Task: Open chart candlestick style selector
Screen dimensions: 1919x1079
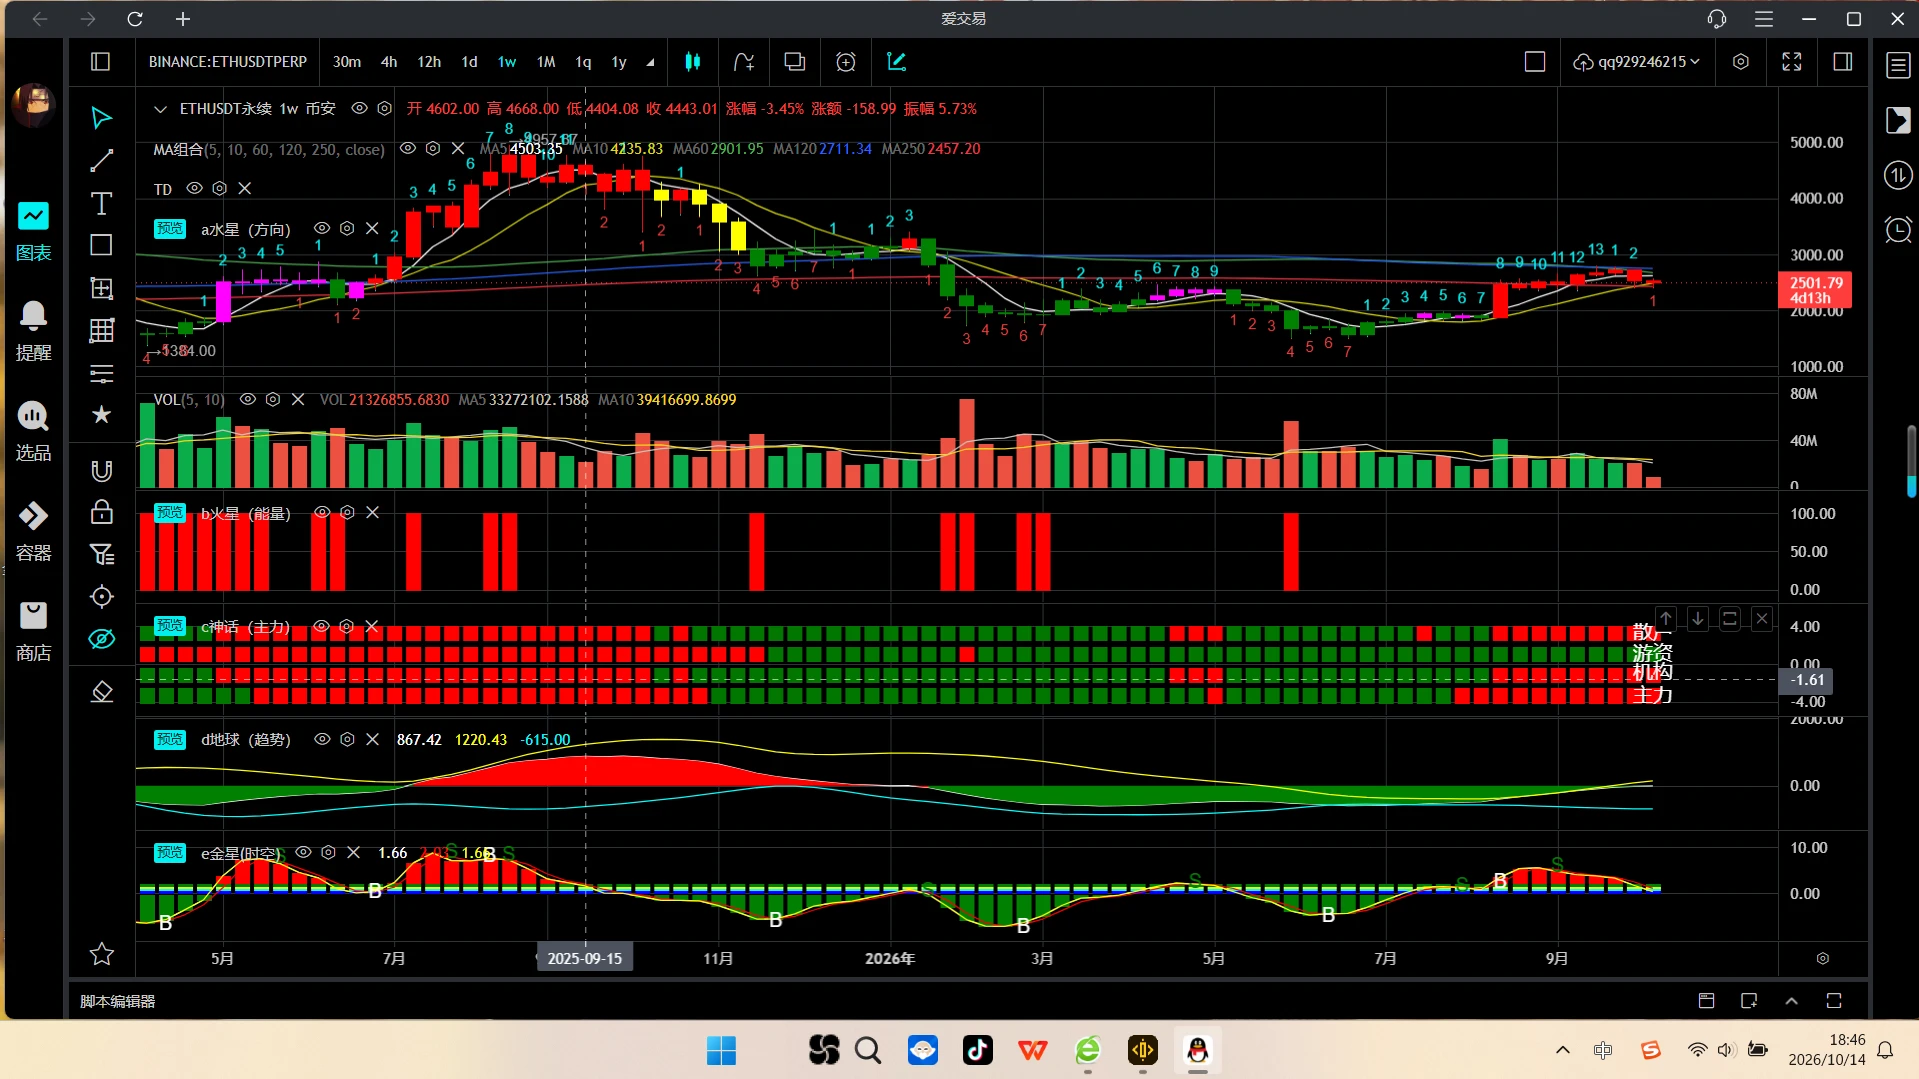Action: point(692,62)
